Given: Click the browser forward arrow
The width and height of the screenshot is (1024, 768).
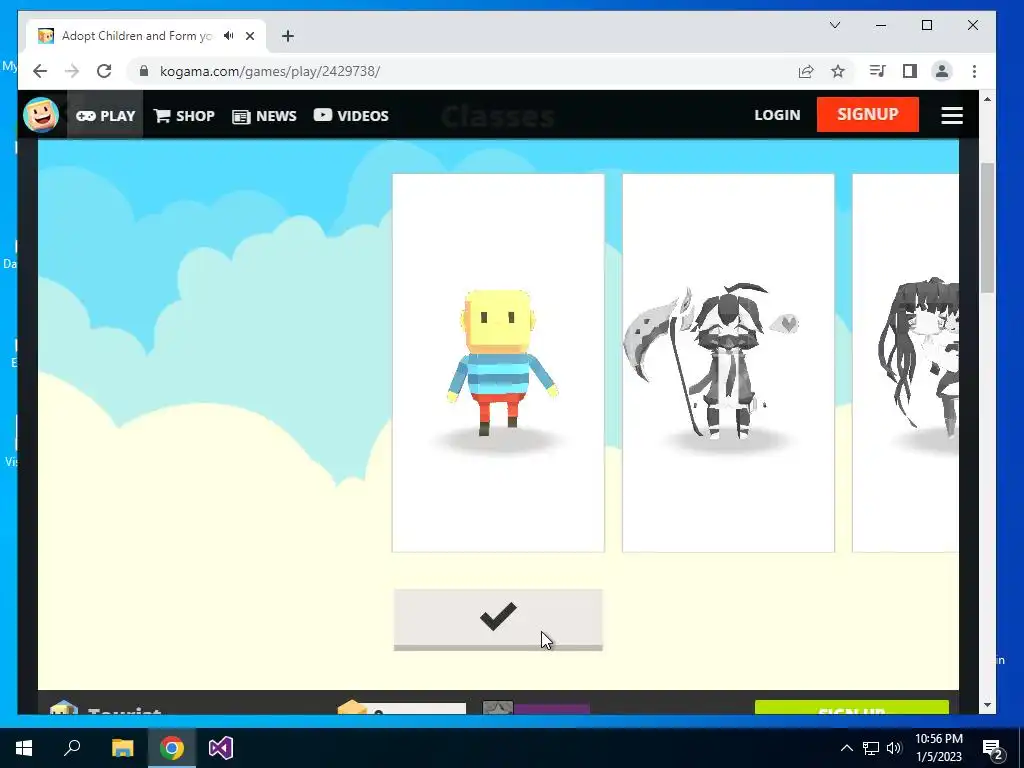Looking at the screenshot, I should [72, 71].
